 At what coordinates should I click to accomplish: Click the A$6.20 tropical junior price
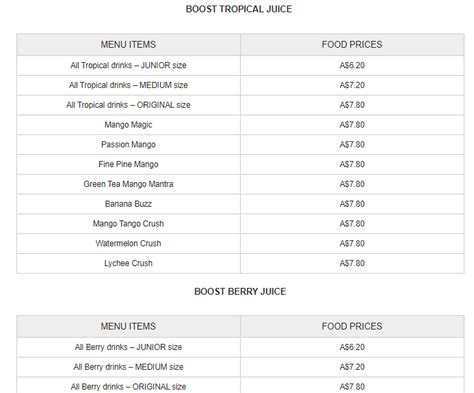(x=352, y=65)
